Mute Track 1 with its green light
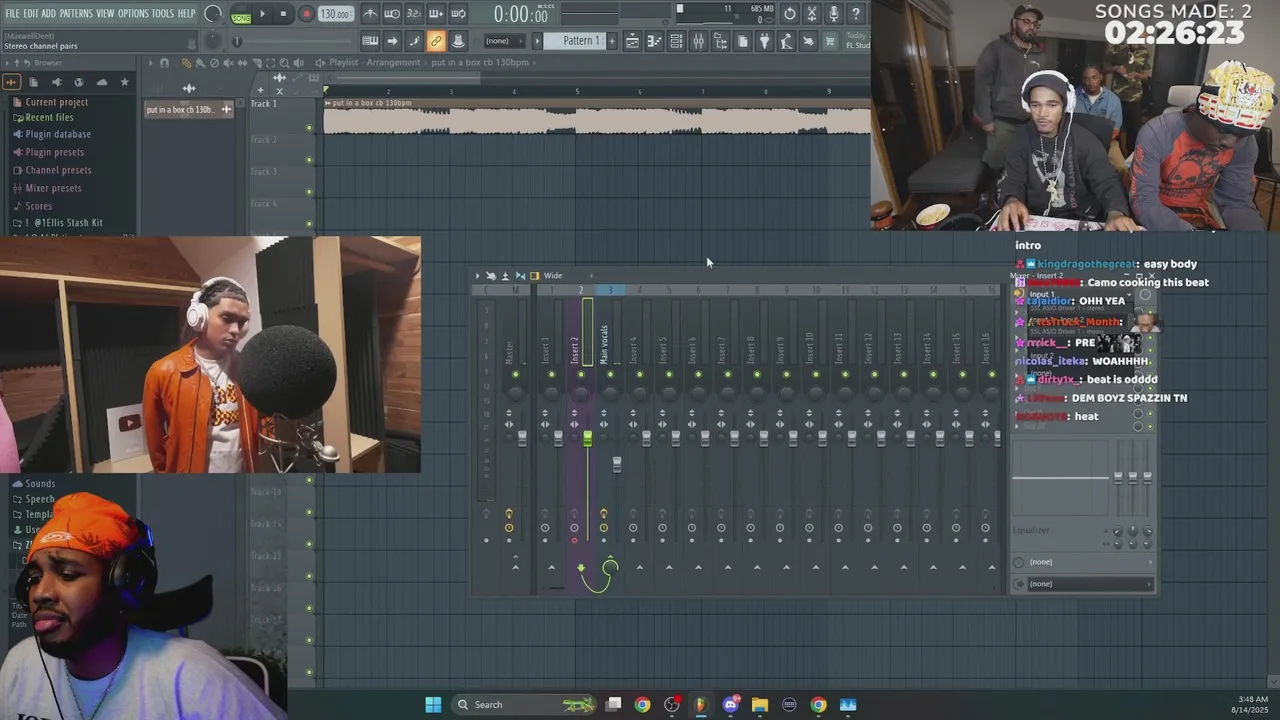The width and height of the screenshot is (1280, 720). coord(309,128)
